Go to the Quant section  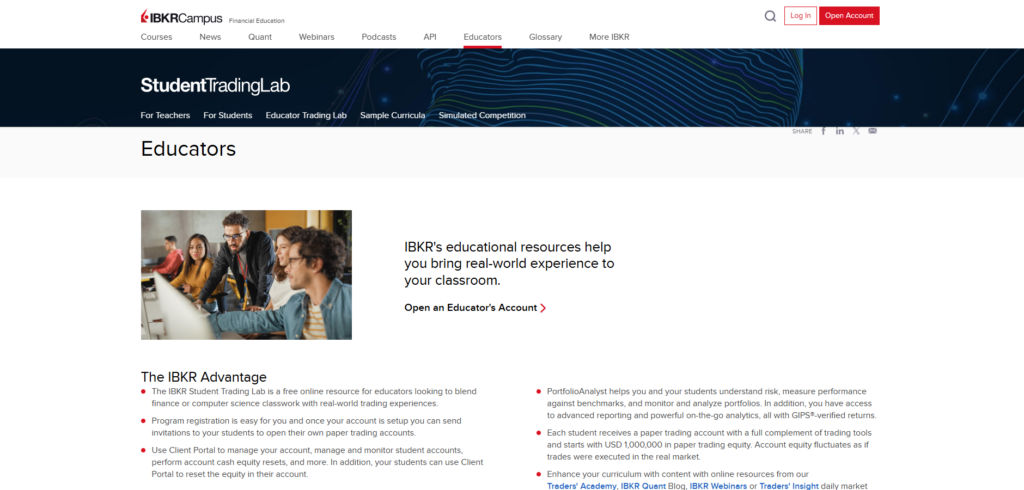[260, 37]
